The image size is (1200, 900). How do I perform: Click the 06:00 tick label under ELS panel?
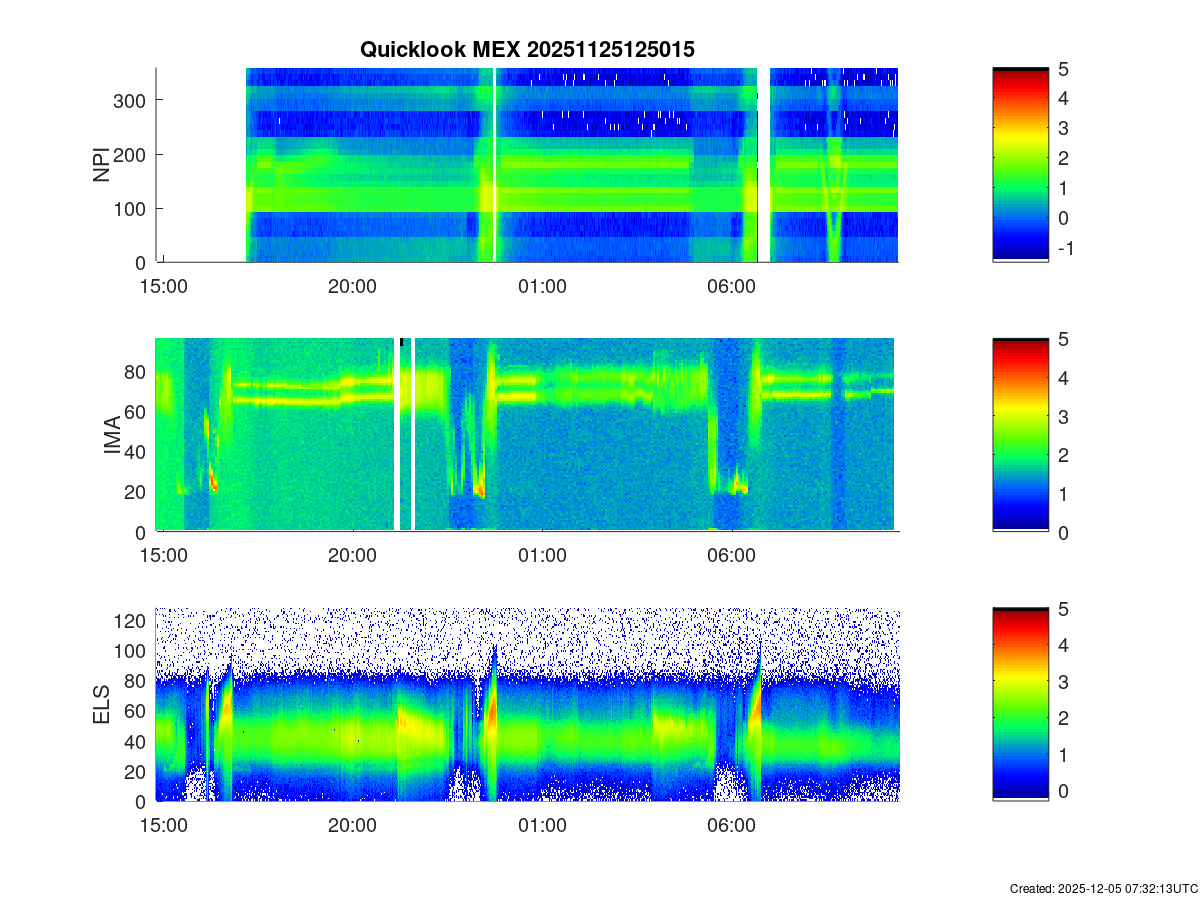[x=731, y=826]
